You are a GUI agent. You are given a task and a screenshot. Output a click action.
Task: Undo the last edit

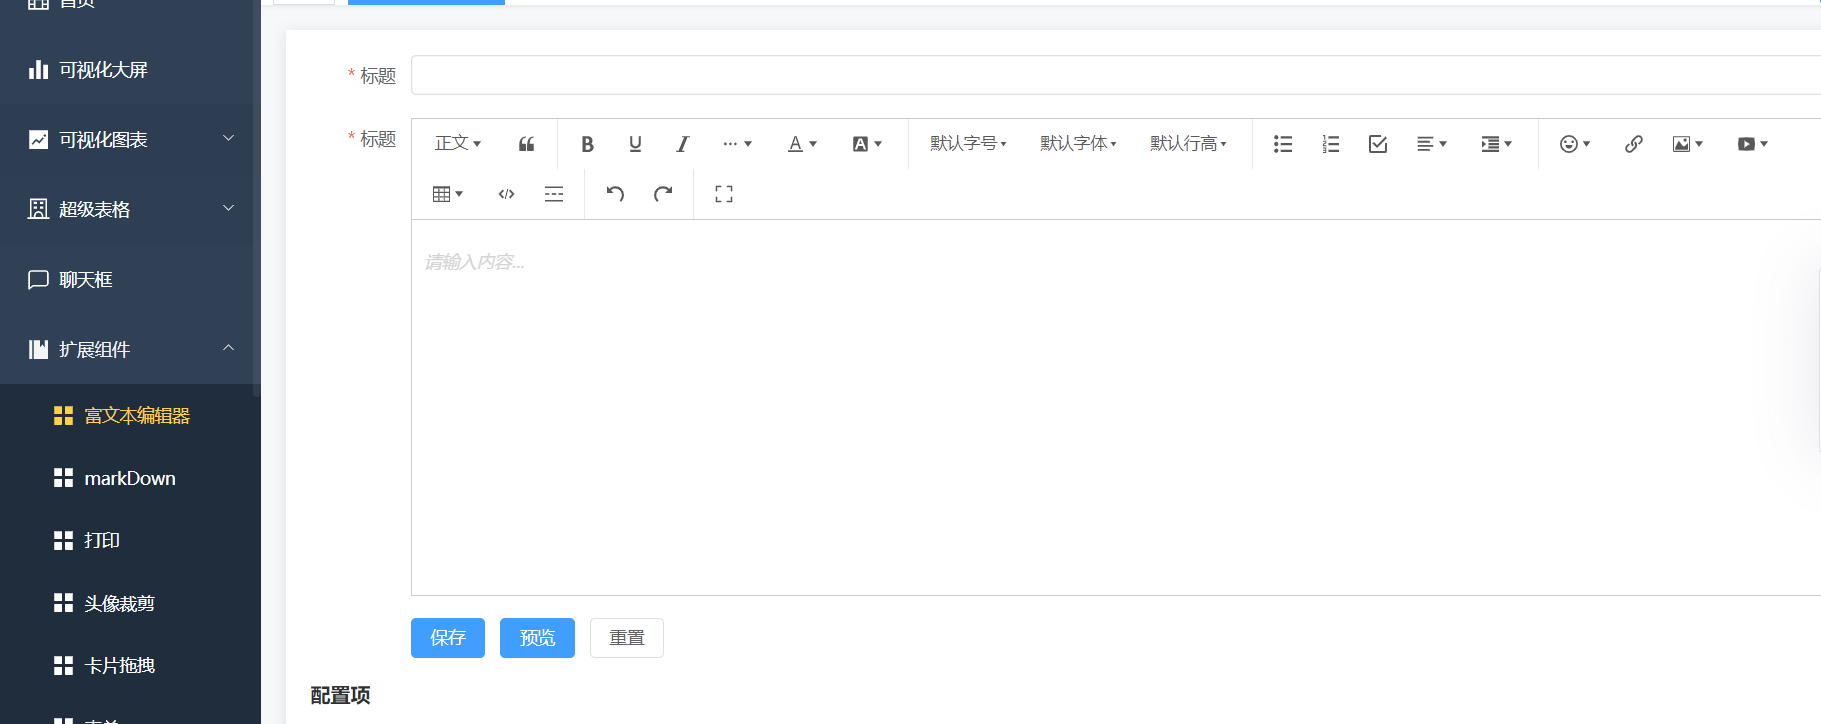click(615, 194)
